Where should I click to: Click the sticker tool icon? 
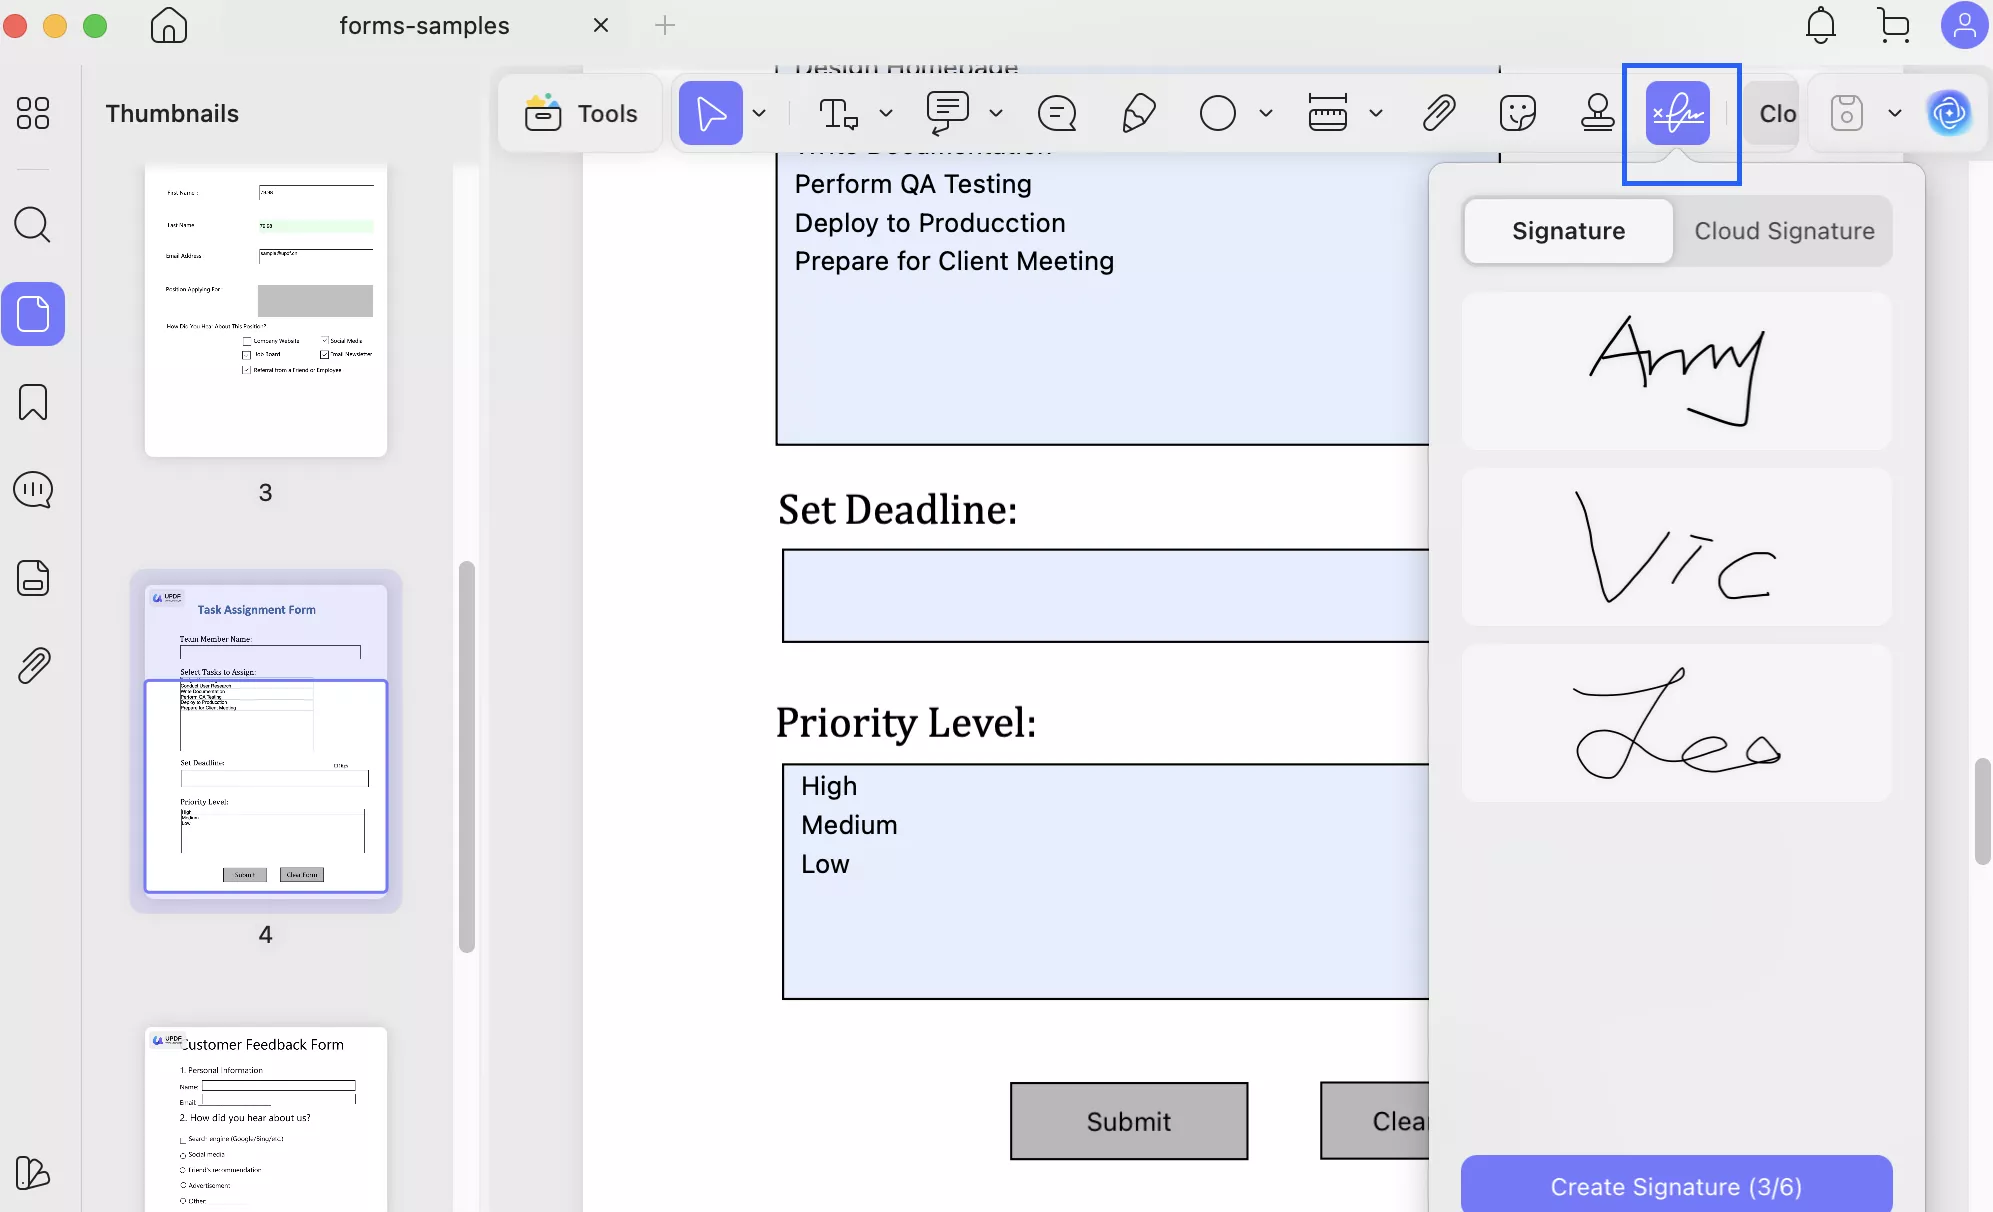[x=1517, y=113]
